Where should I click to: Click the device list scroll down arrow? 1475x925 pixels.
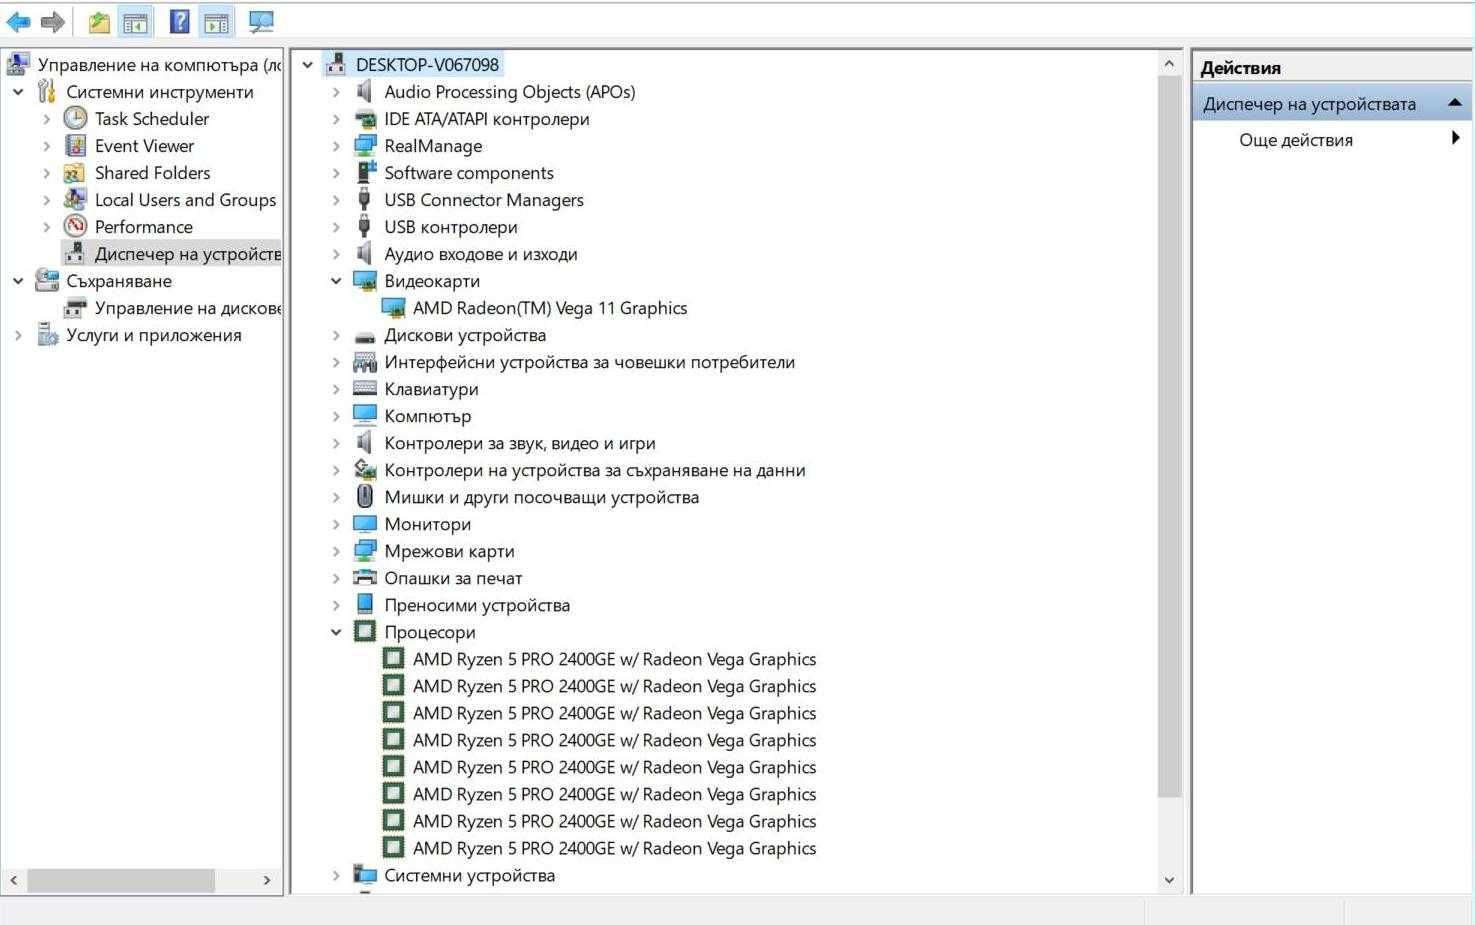(1169, 880)
